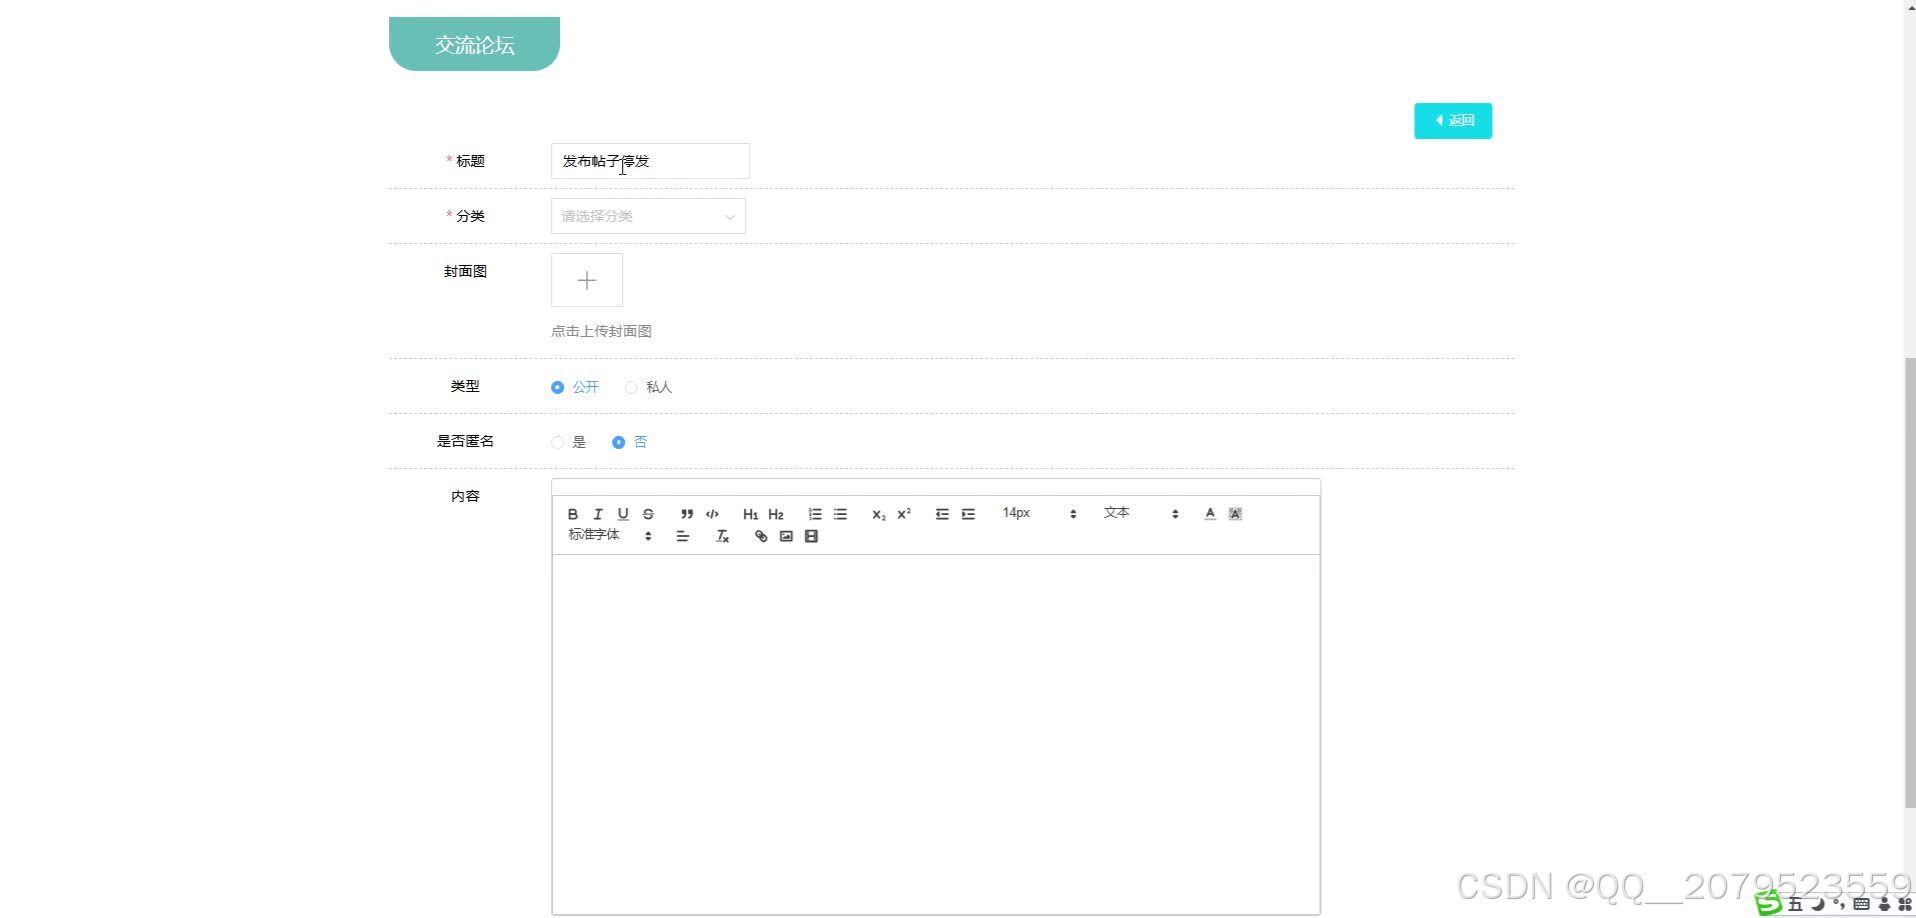Viewport: 1916px width, 918px height.
Task: Upload a cover image with the plus box
Action: 587,280
